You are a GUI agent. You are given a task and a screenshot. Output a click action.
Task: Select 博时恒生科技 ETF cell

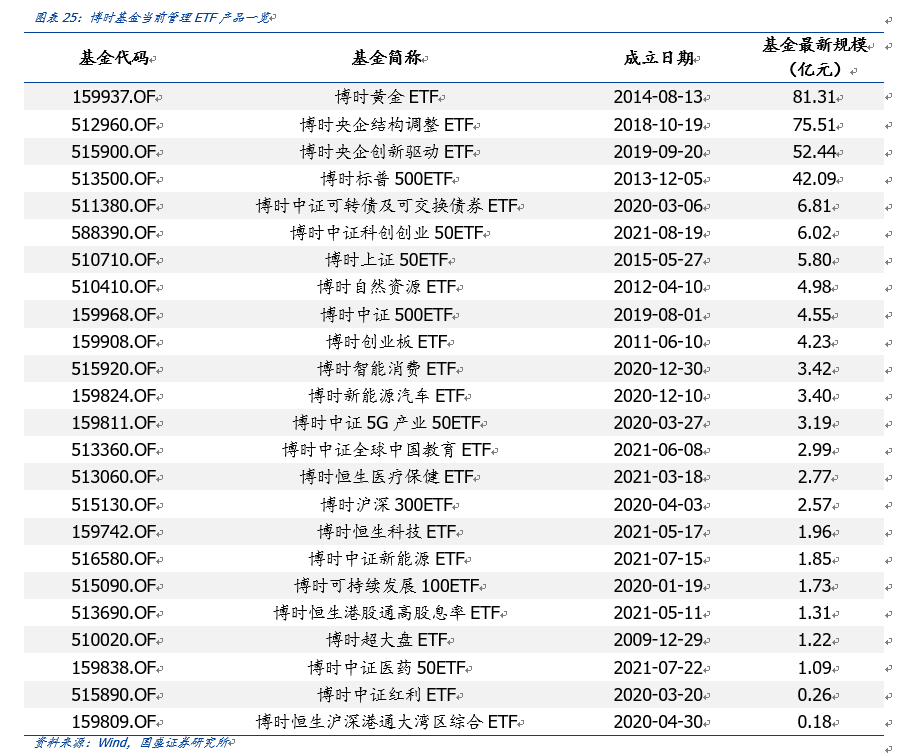[x=387, y=531]
